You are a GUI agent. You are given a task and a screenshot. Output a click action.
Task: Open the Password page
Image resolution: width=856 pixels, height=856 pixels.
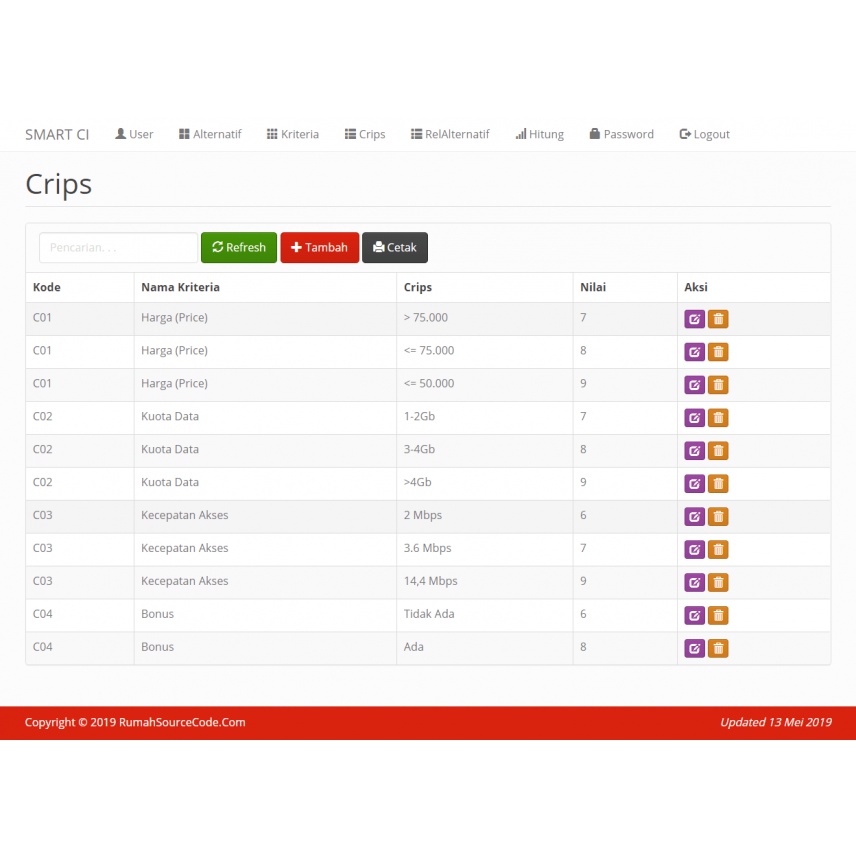click(x=621, y=134)
